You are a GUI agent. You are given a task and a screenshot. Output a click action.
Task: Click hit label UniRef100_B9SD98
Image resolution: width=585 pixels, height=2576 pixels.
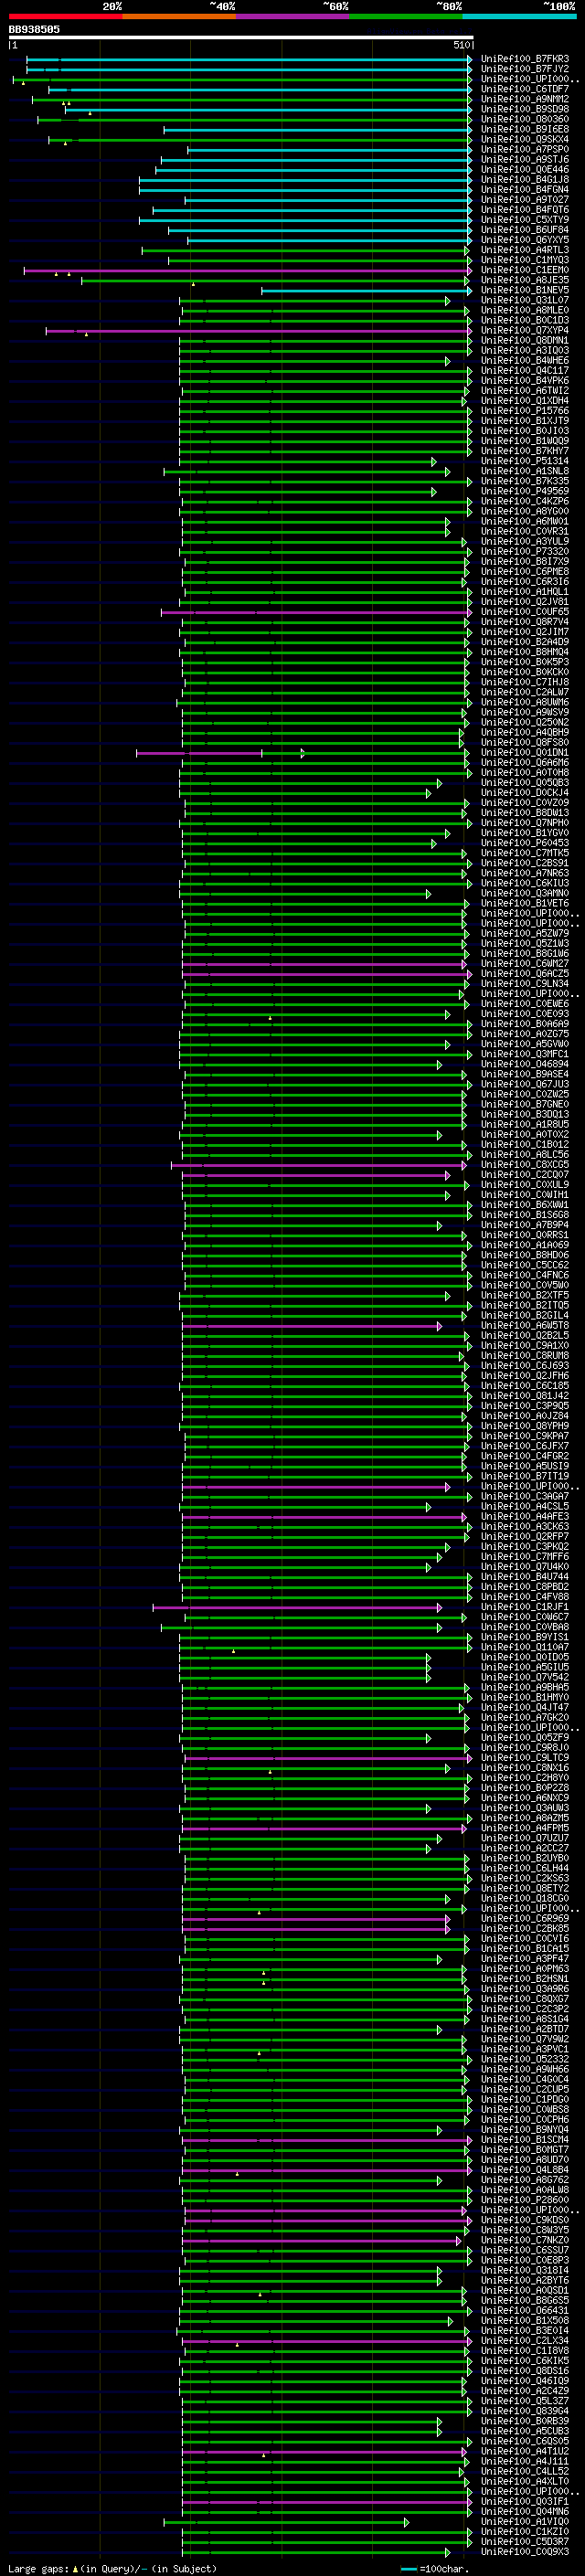(525, 109)
